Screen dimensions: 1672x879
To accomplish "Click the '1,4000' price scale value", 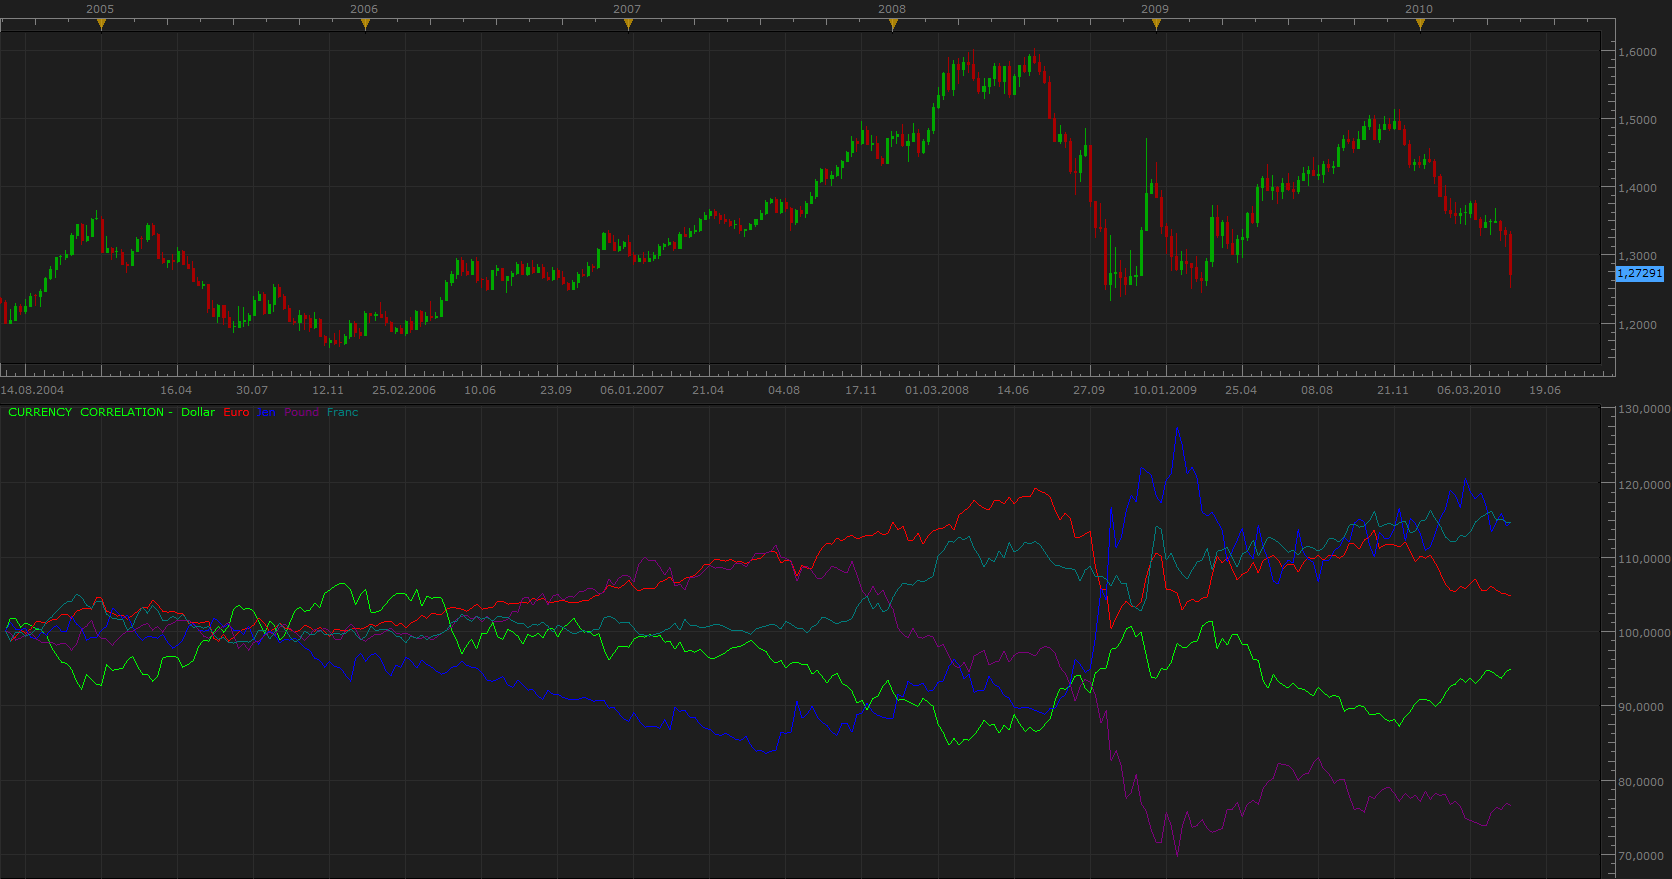I will pos(1638,188).
